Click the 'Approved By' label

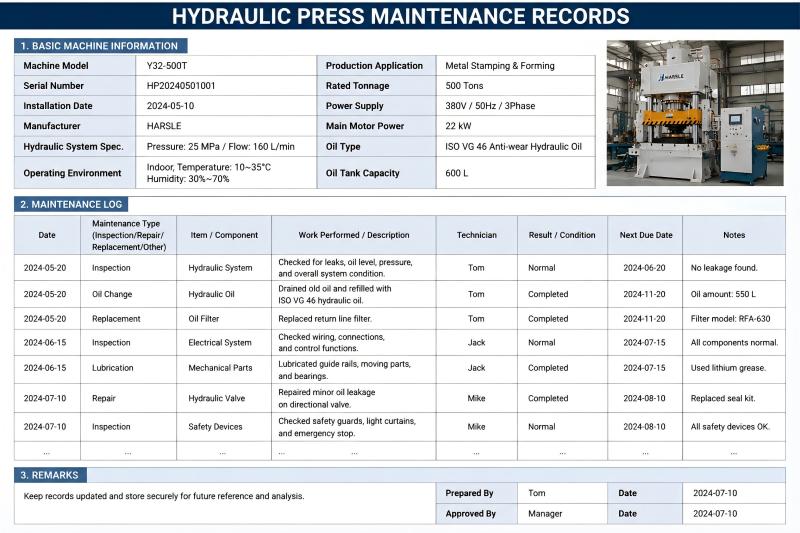tap(470, 514)
